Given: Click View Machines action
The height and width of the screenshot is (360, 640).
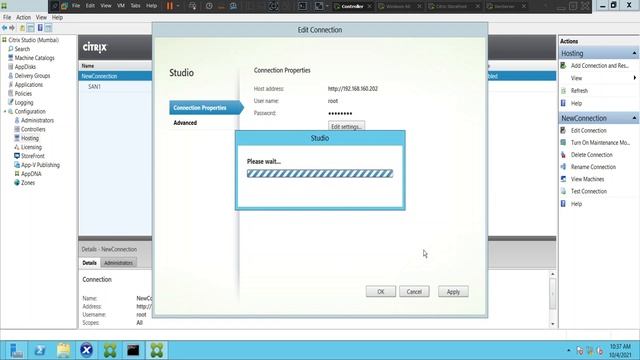Looking at the screenshot, I should (587, 179).
